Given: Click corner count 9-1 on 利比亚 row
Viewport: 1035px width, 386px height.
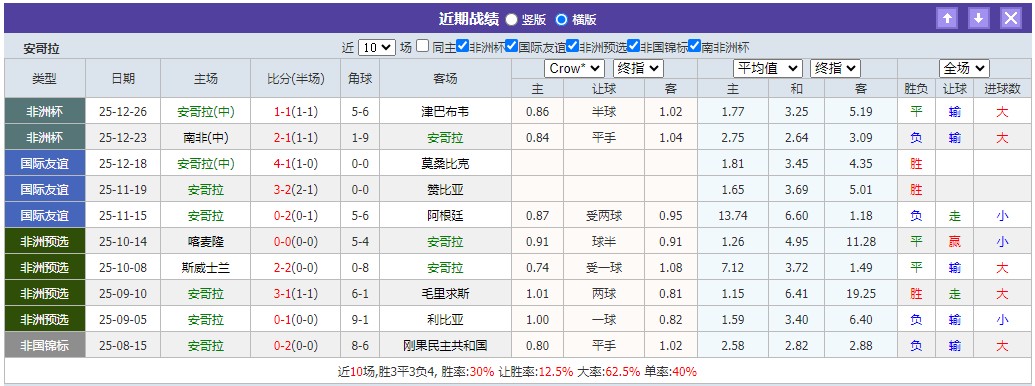Looking at the screenshot, I should coord(360,319).
